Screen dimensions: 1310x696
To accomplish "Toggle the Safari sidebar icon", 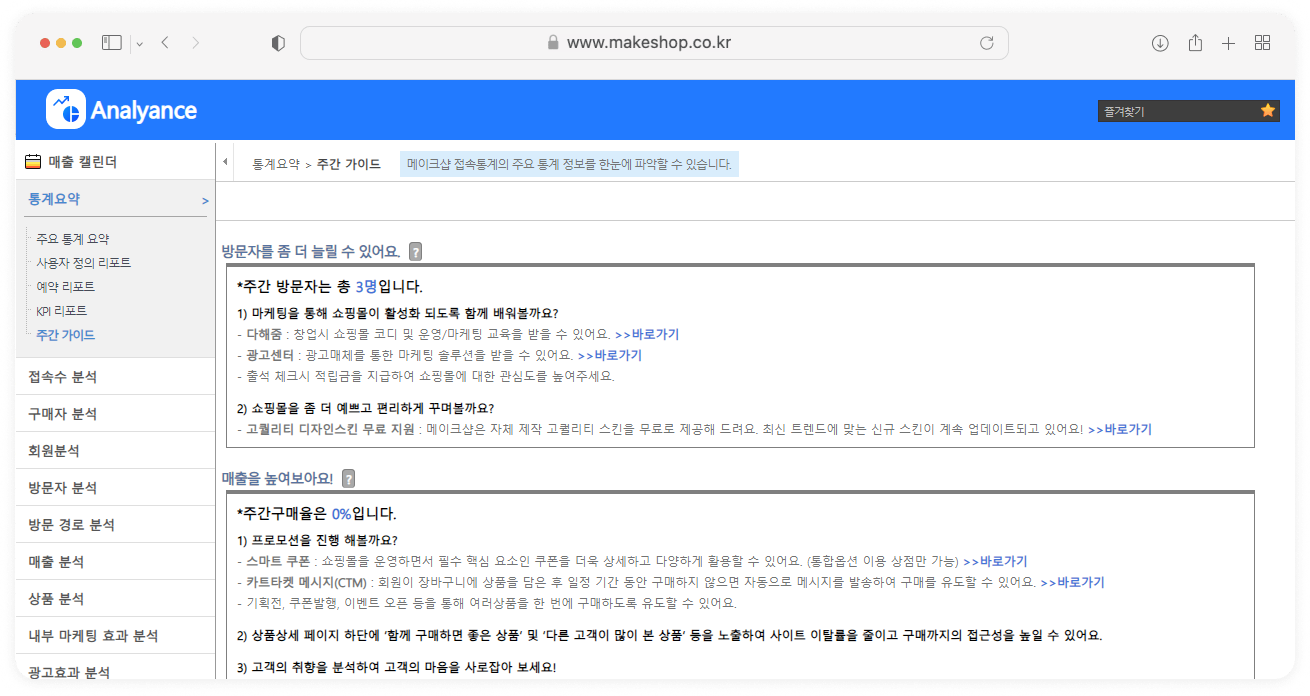I will pos(111,43).
